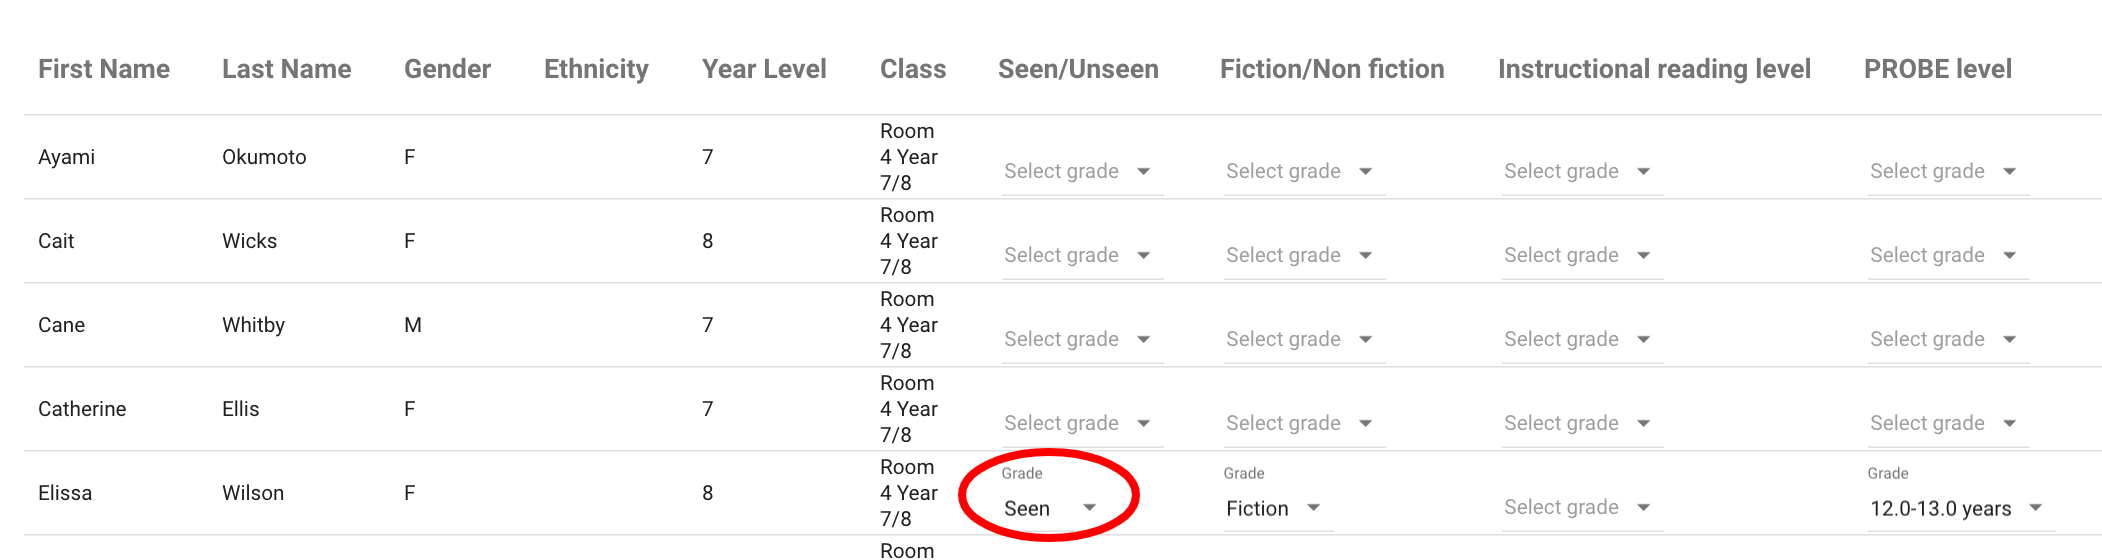Open Elissa's 12.0-13.0 years PROBE dropdown
Viewport: 2102px width, 560px height.
[x=1957, y=508]
